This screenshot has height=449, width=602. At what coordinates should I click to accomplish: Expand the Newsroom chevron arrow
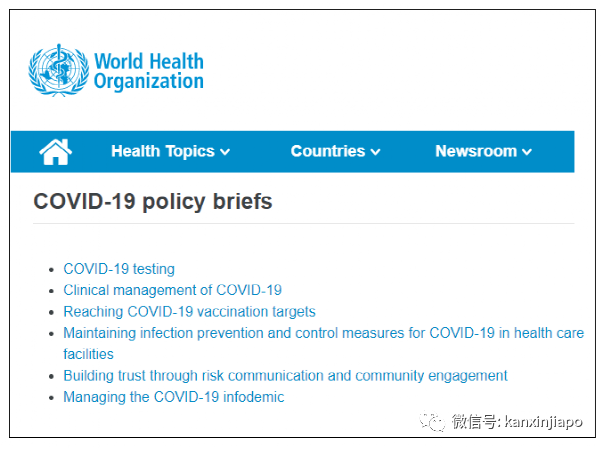click(527, 152)
